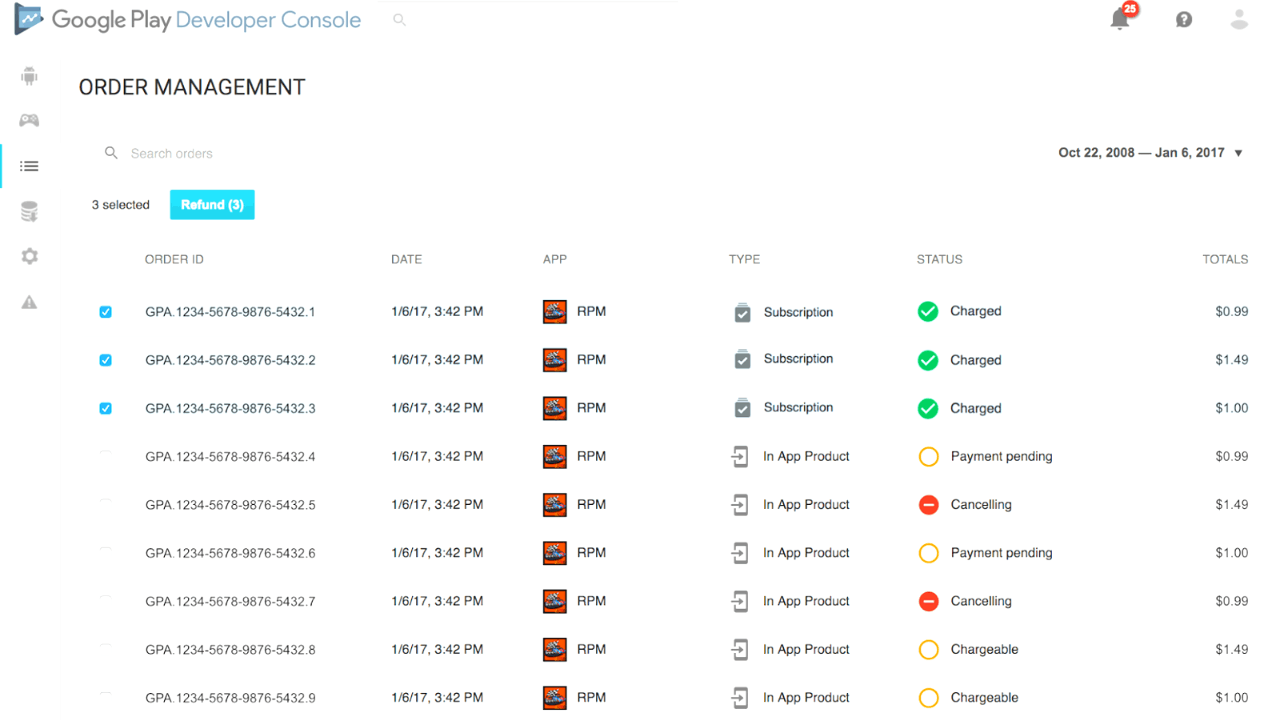The image size is (1280, 720).
Task: Open the Alerts warning triangle icon in sidebar
Action: coord(29,302)
